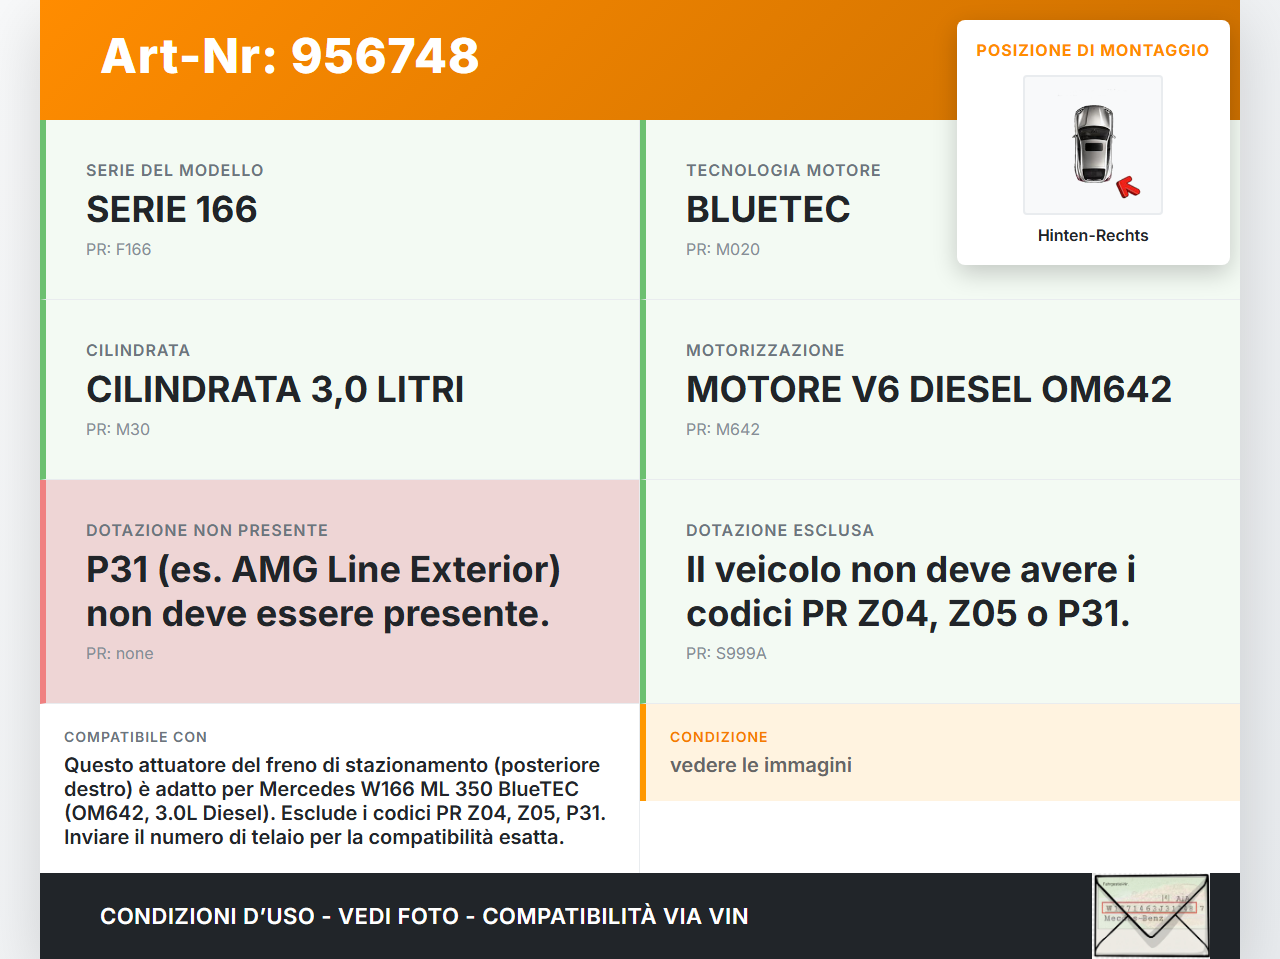Click the car top-view mounting position image
This screenshot has width=1280, height=959.
(x=1092, y=145)
